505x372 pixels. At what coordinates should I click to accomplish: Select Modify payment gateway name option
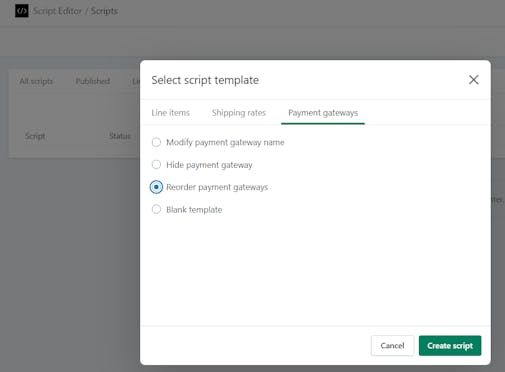point(156,142)
